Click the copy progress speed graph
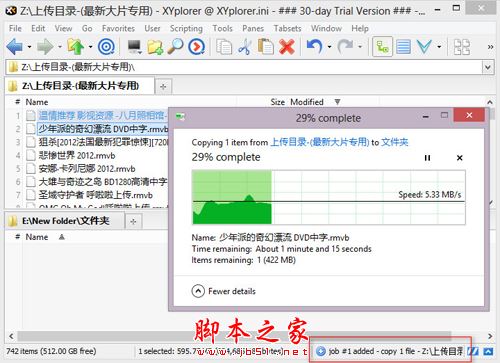 (329, 197)
